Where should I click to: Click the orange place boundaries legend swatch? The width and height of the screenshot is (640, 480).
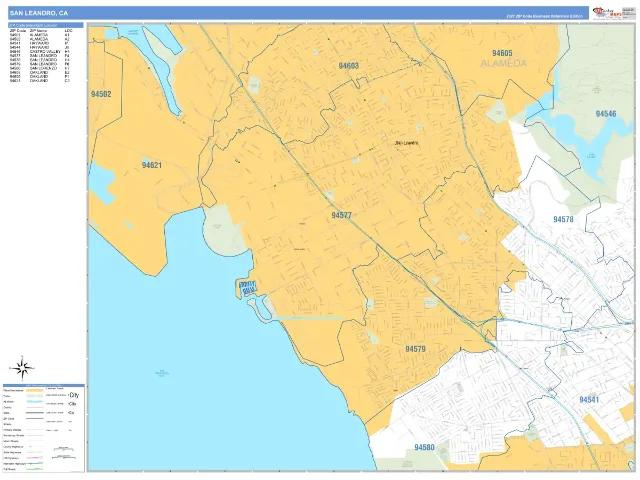click(x=34, y=390)
